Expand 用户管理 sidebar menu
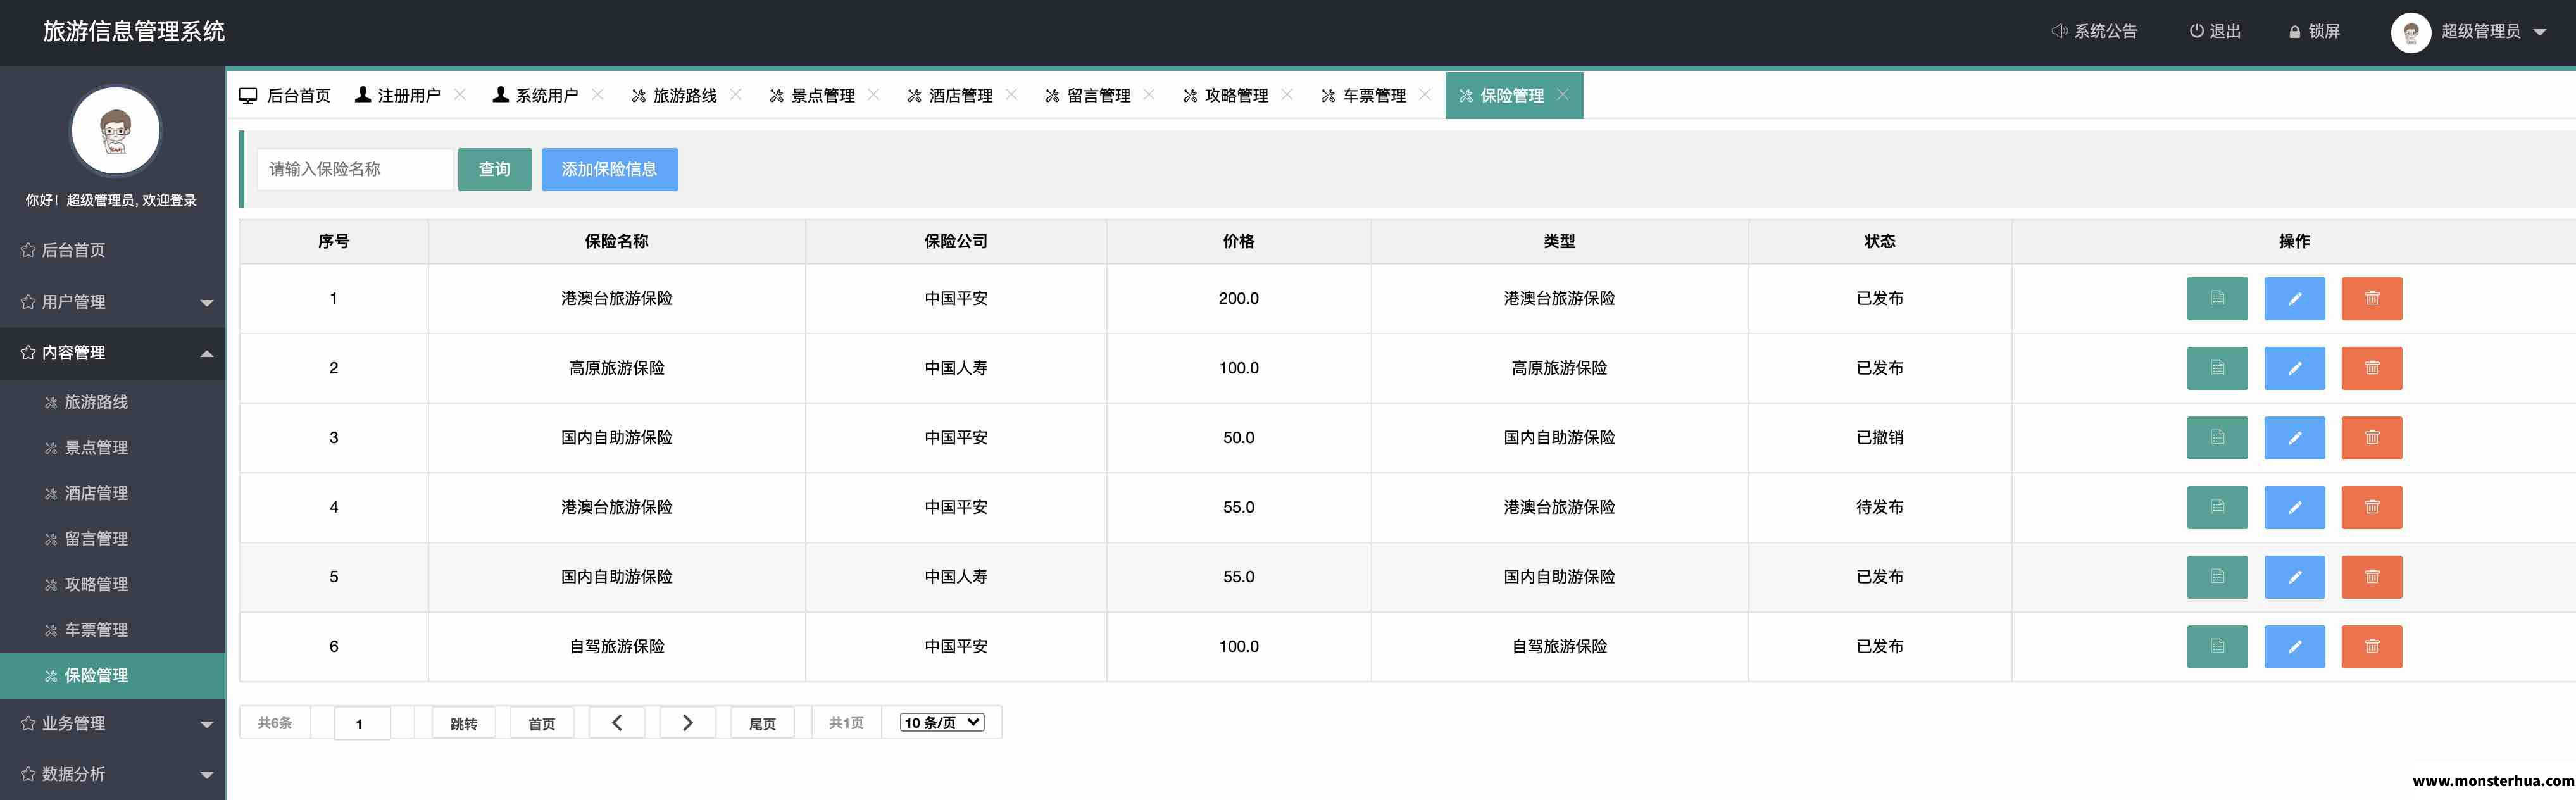The height and width of the screenshot is (800, 2576). 113,301
